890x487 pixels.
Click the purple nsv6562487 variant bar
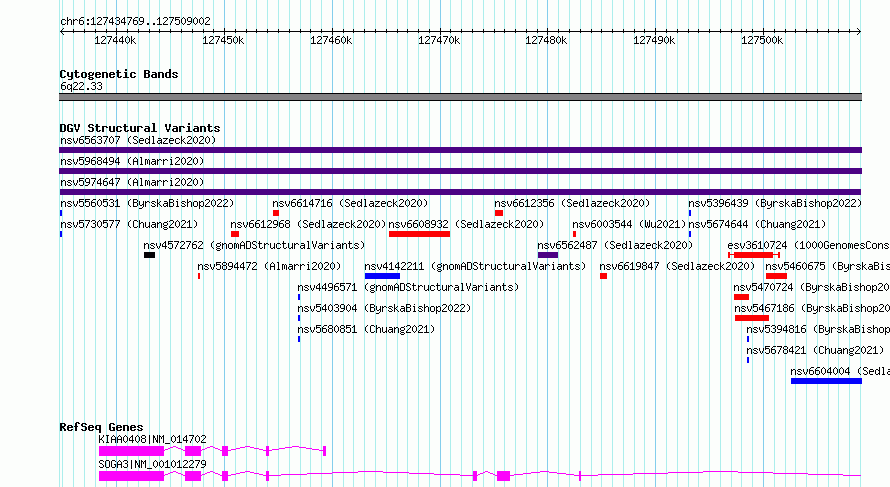[548, 255]
